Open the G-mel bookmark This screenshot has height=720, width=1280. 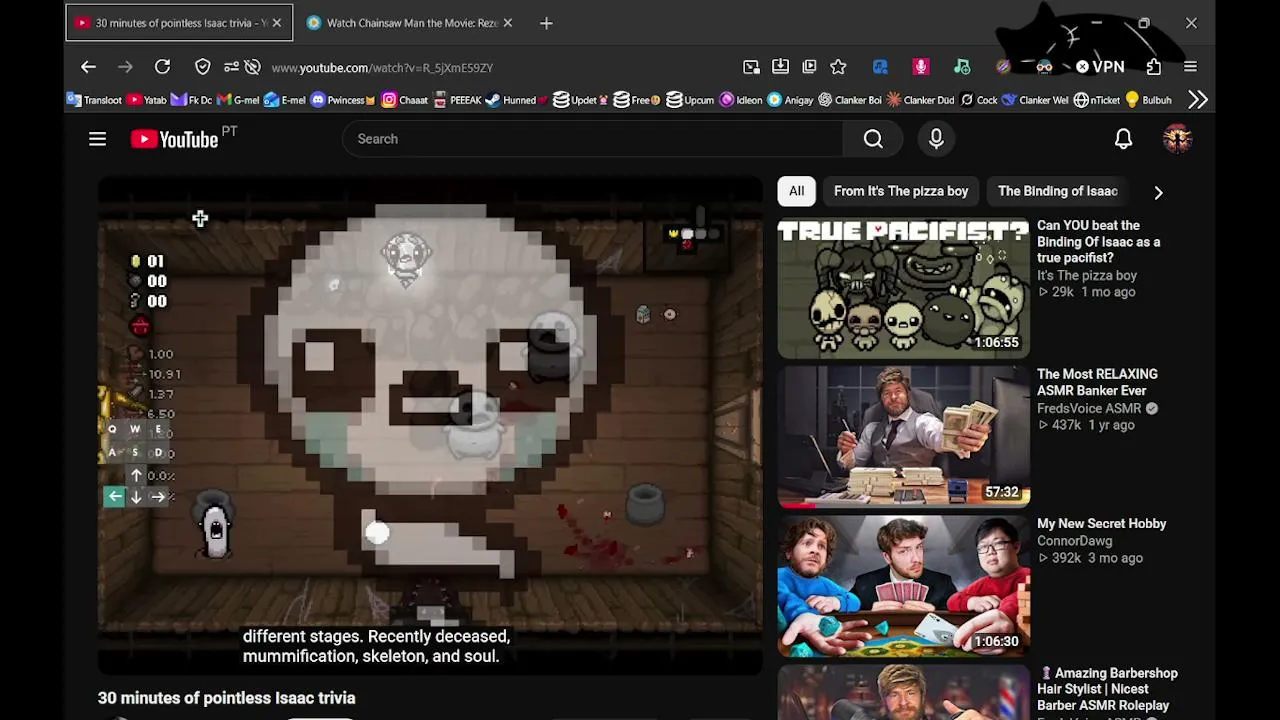(x=238, y=100)
